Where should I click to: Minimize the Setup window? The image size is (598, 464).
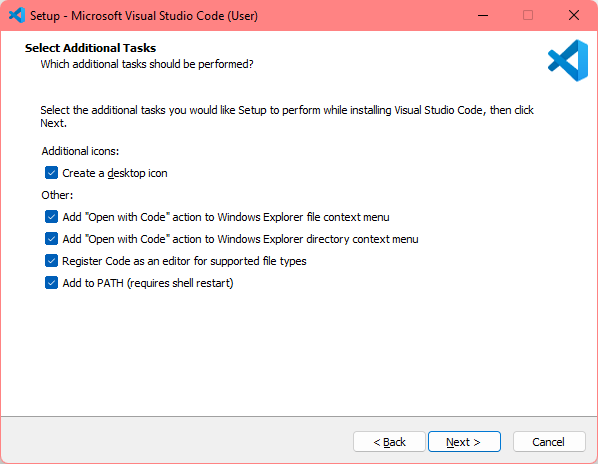click(x=483, y=16)
